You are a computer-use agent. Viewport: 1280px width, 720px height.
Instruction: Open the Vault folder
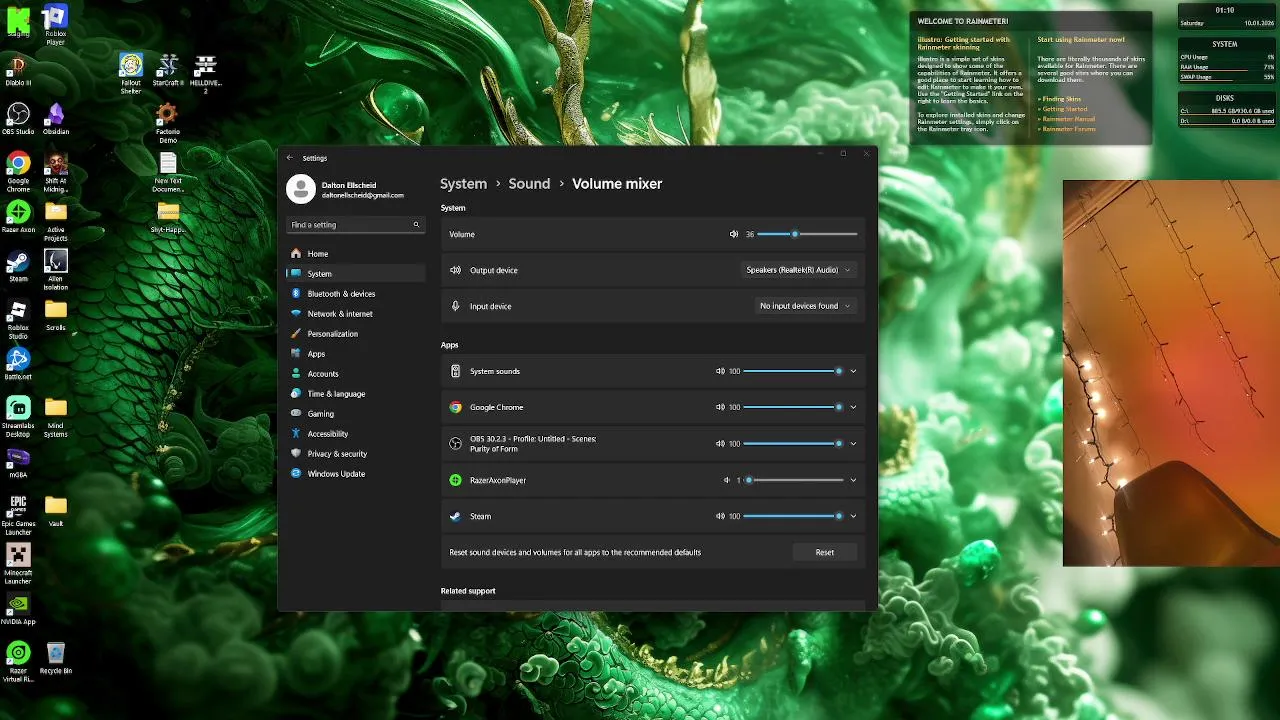pyautogui.click(x=56, y=511)
